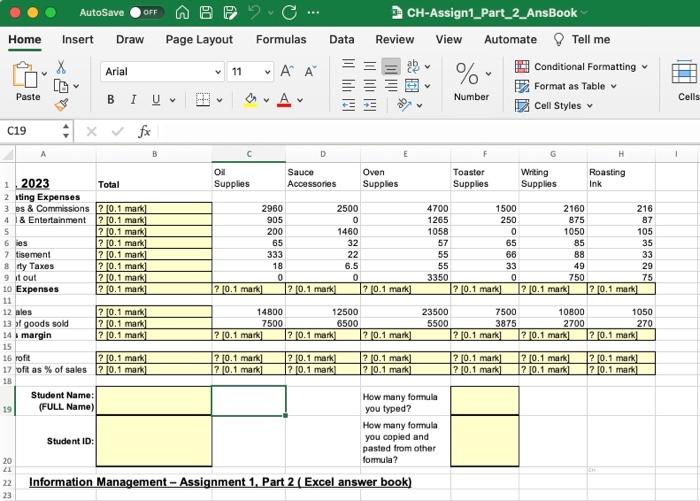Click the Paste button
The width and height of the screenshot is (700, 501).
click(x=28, y=80)
